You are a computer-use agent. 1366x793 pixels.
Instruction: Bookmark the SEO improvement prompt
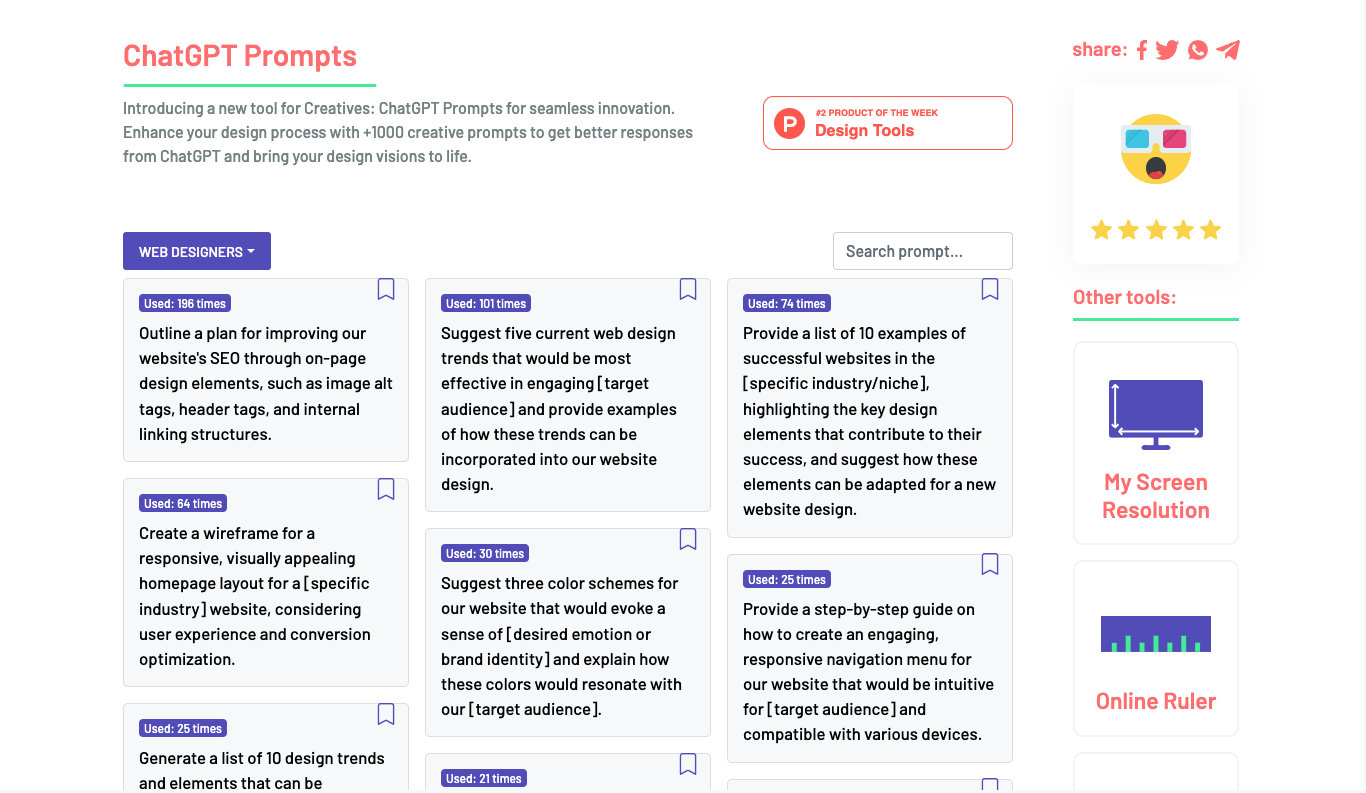tap(386, 289)
